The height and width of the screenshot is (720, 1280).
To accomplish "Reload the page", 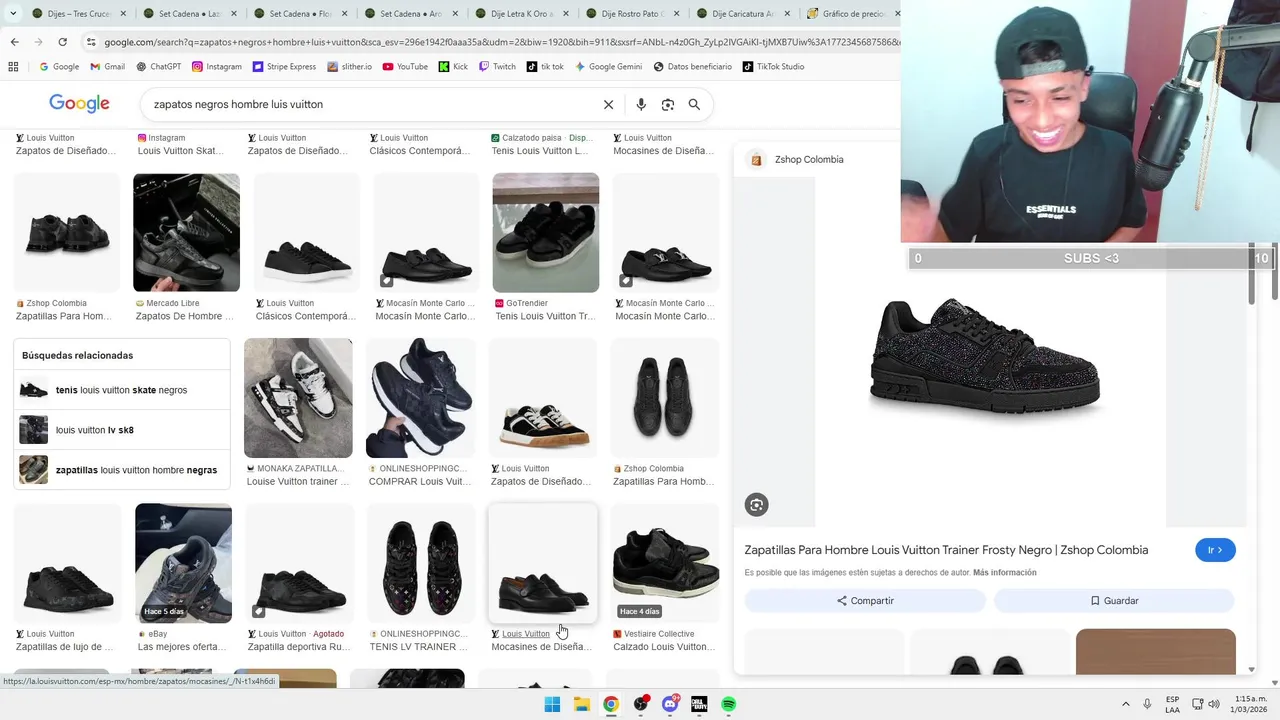I will coord(62,42).
